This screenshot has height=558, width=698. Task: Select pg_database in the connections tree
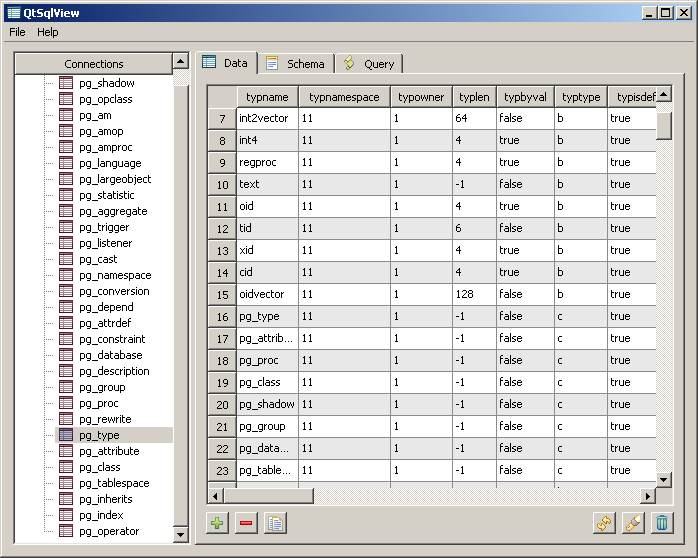tap(110, 355)
